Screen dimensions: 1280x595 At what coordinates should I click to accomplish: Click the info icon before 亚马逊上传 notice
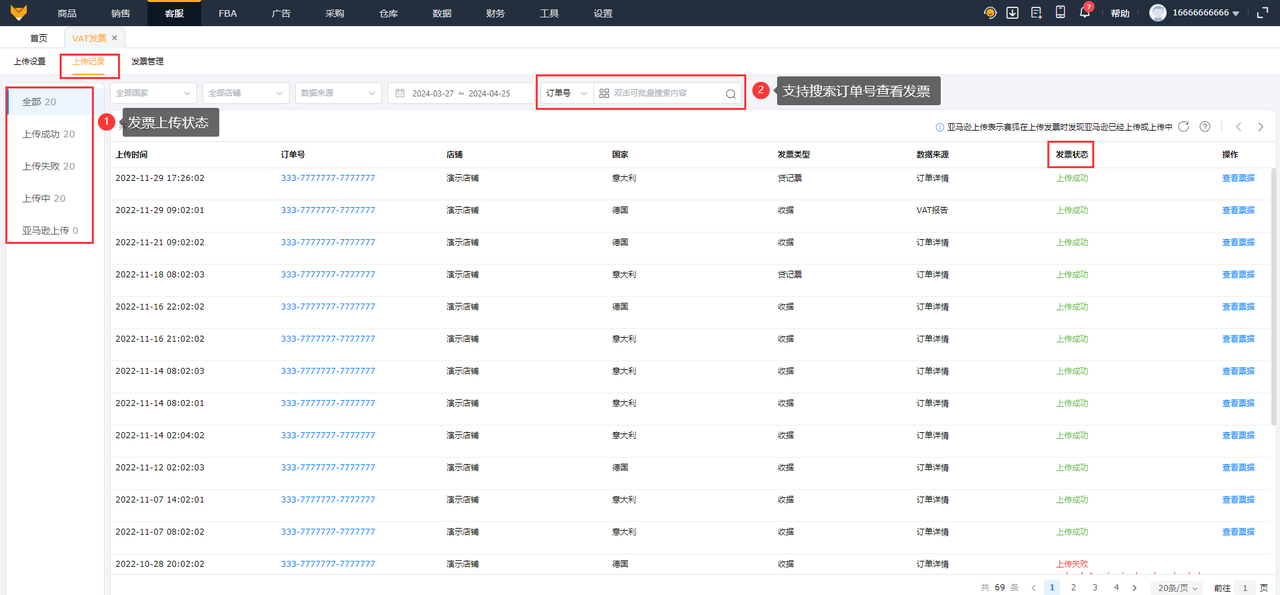click(940, 127)
